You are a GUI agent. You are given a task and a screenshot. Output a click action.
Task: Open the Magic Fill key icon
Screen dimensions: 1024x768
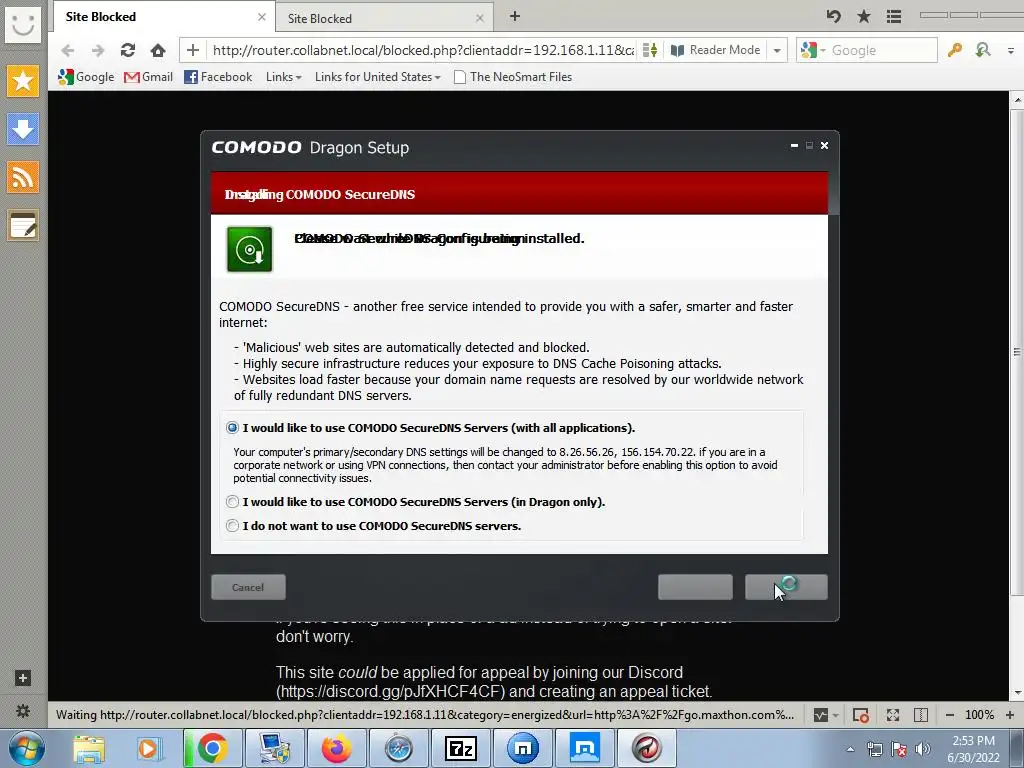(x=955, y=50)
